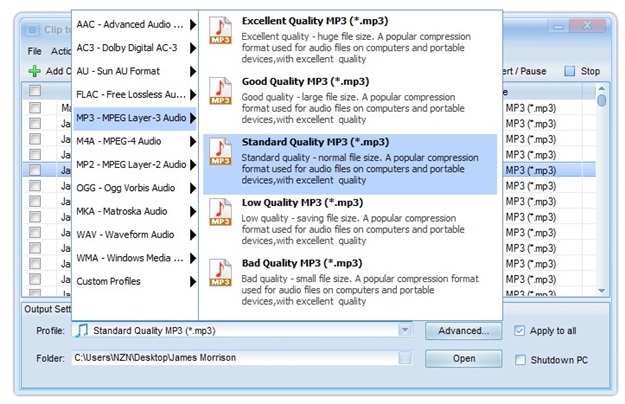Expand AC3 - Dolby Digital AC-3 submenu
The image size is (625, 404).
(136, 48)
